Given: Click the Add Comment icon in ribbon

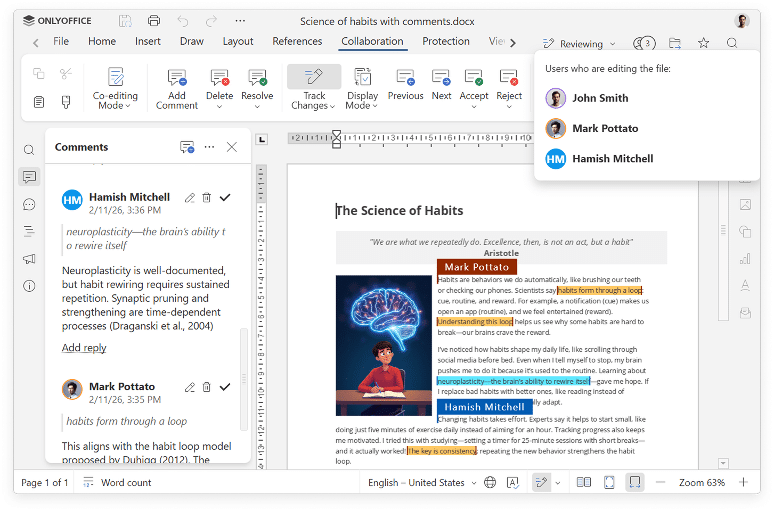Looking at the screenshot, I should click(x=177, y=78).
